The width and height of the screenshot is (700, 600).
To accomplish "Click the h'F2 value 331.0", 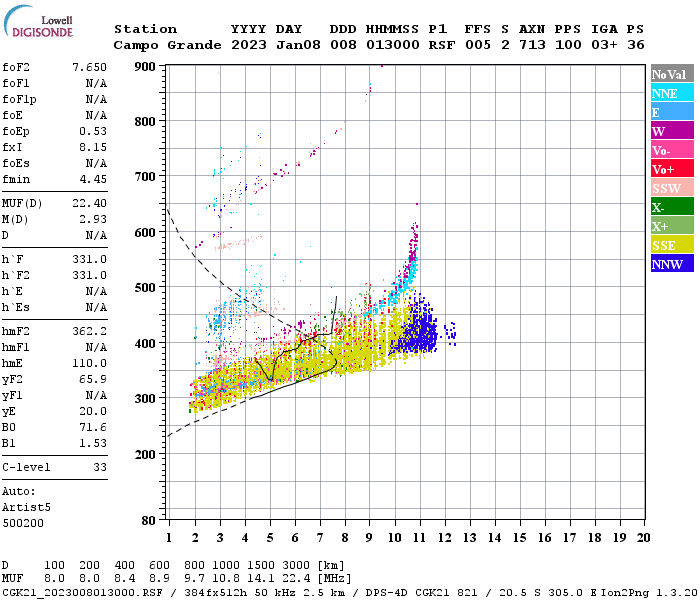I will [89, 275].
